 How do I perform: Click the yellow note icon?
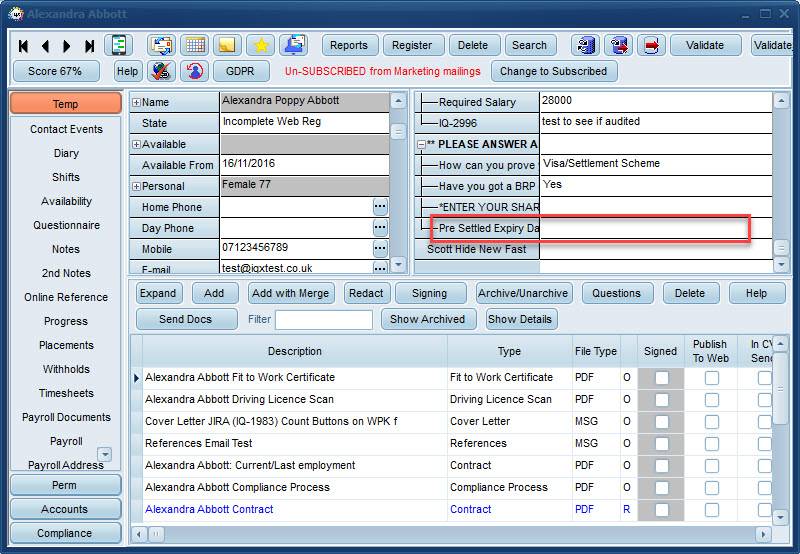click(228, 45)
